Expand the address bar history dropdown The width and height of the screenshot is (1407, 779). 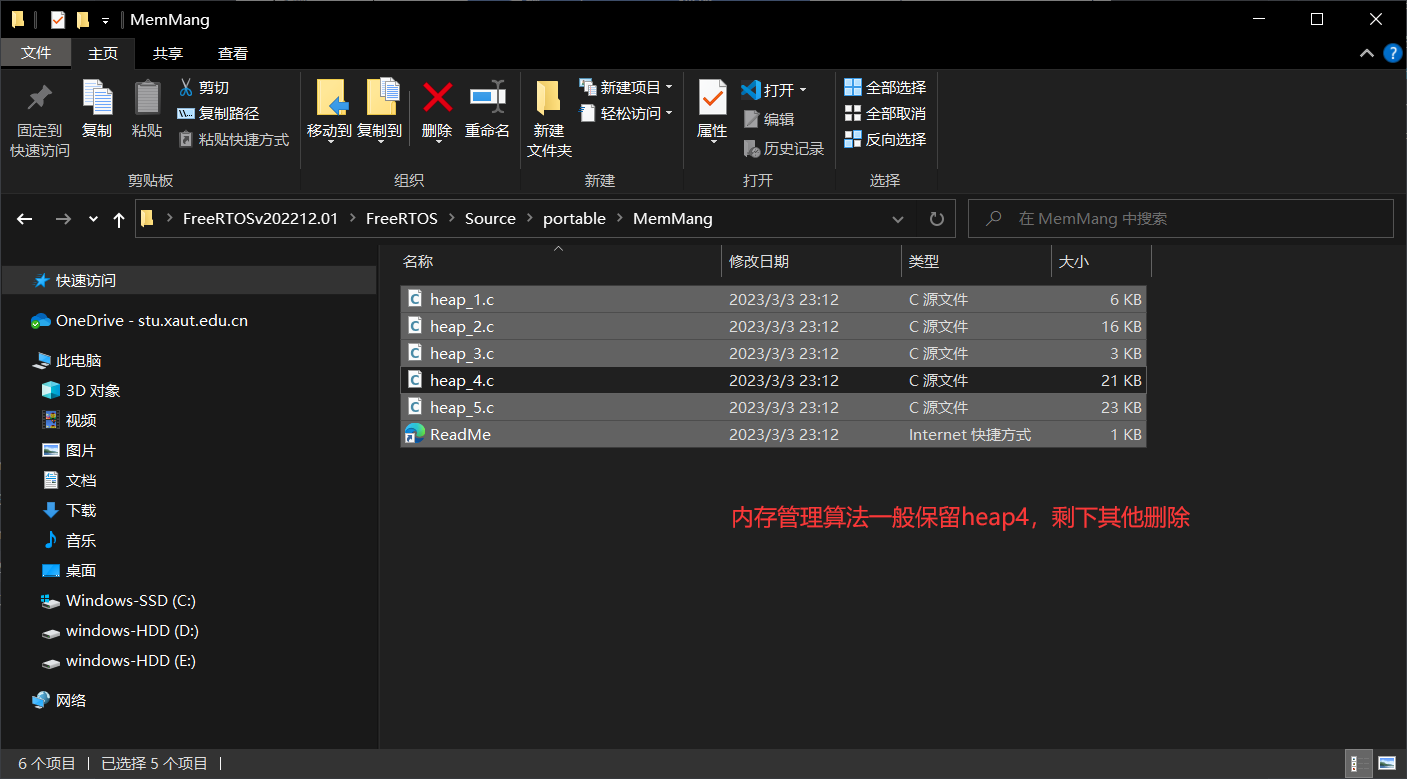point(898,219)
